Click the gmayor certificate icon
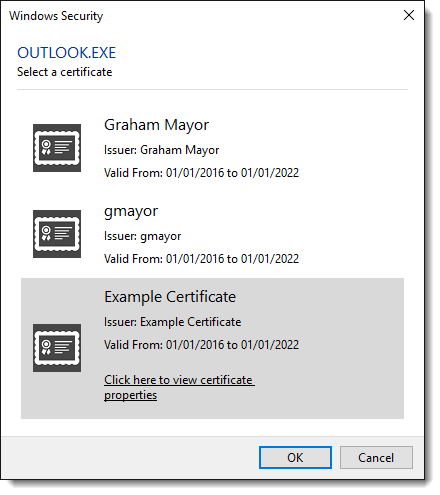 point(57,234)
